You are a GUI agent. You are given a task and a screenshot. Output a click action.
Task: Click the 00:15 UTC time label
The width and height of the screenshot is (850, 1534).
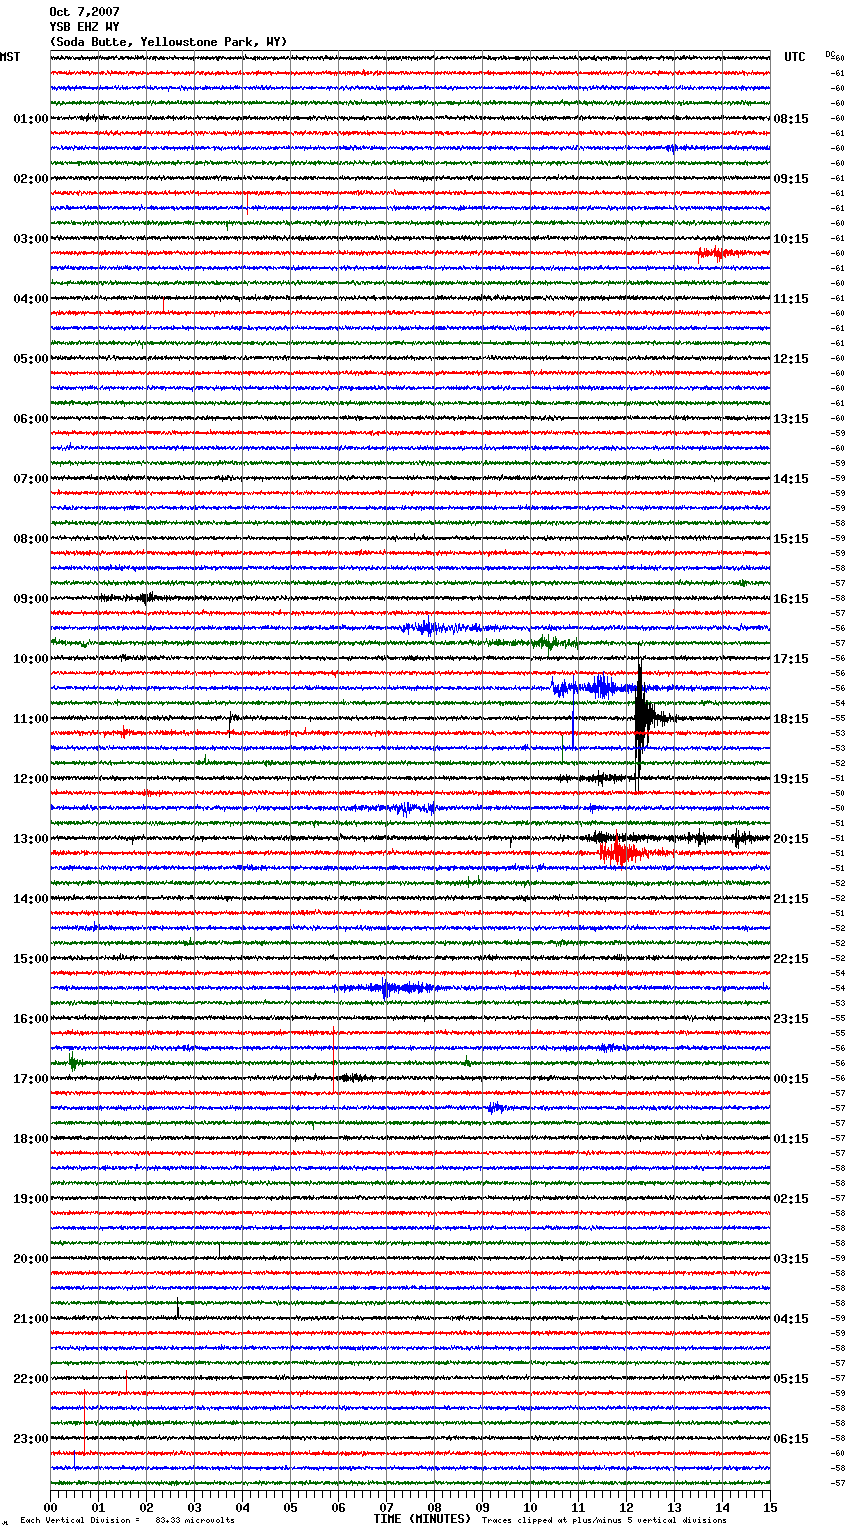pos(791,1079)
